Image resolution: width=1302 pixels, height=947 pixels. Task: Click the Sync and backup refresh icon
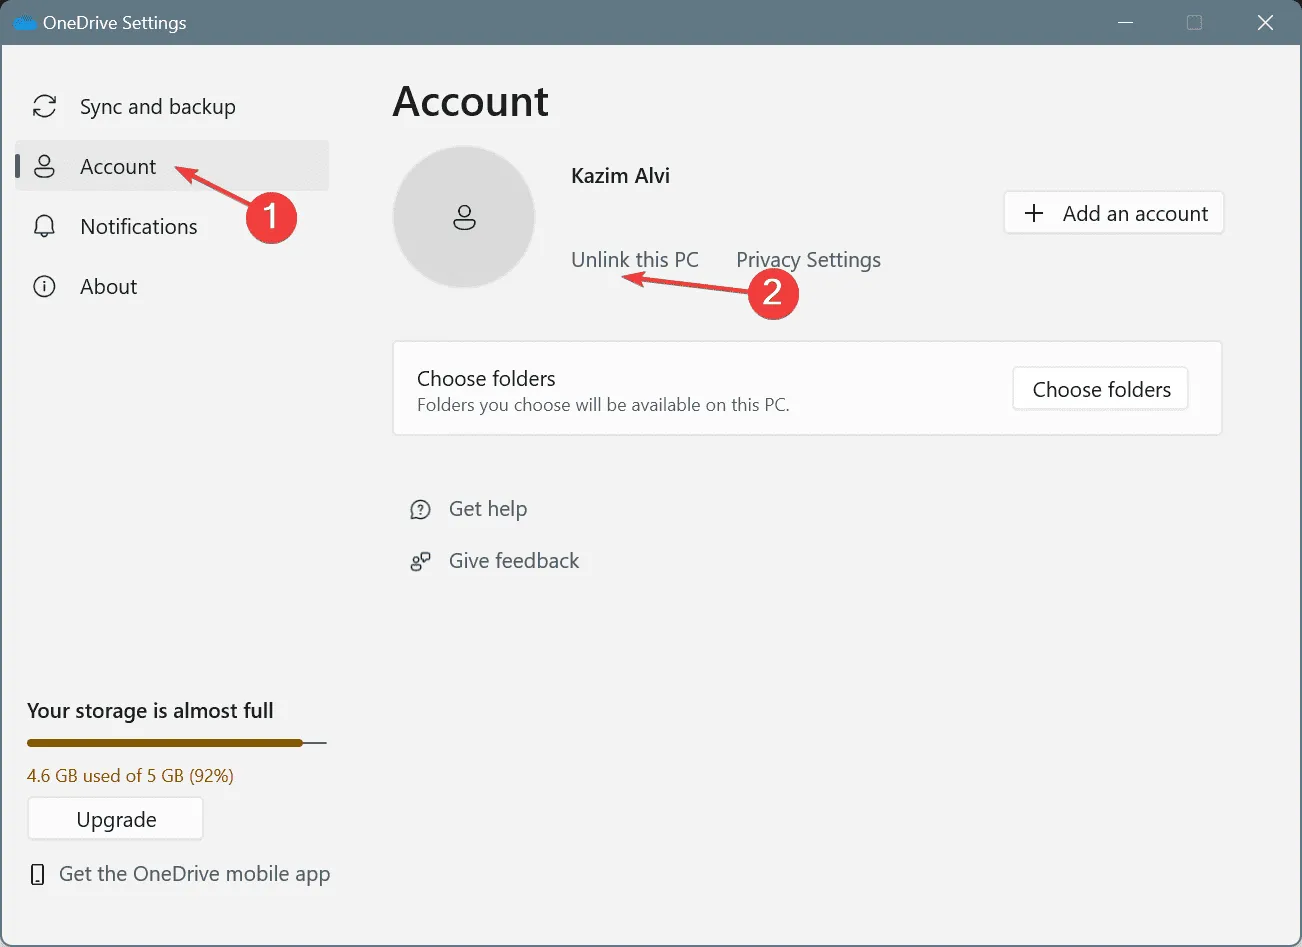(x=44, y=106)
